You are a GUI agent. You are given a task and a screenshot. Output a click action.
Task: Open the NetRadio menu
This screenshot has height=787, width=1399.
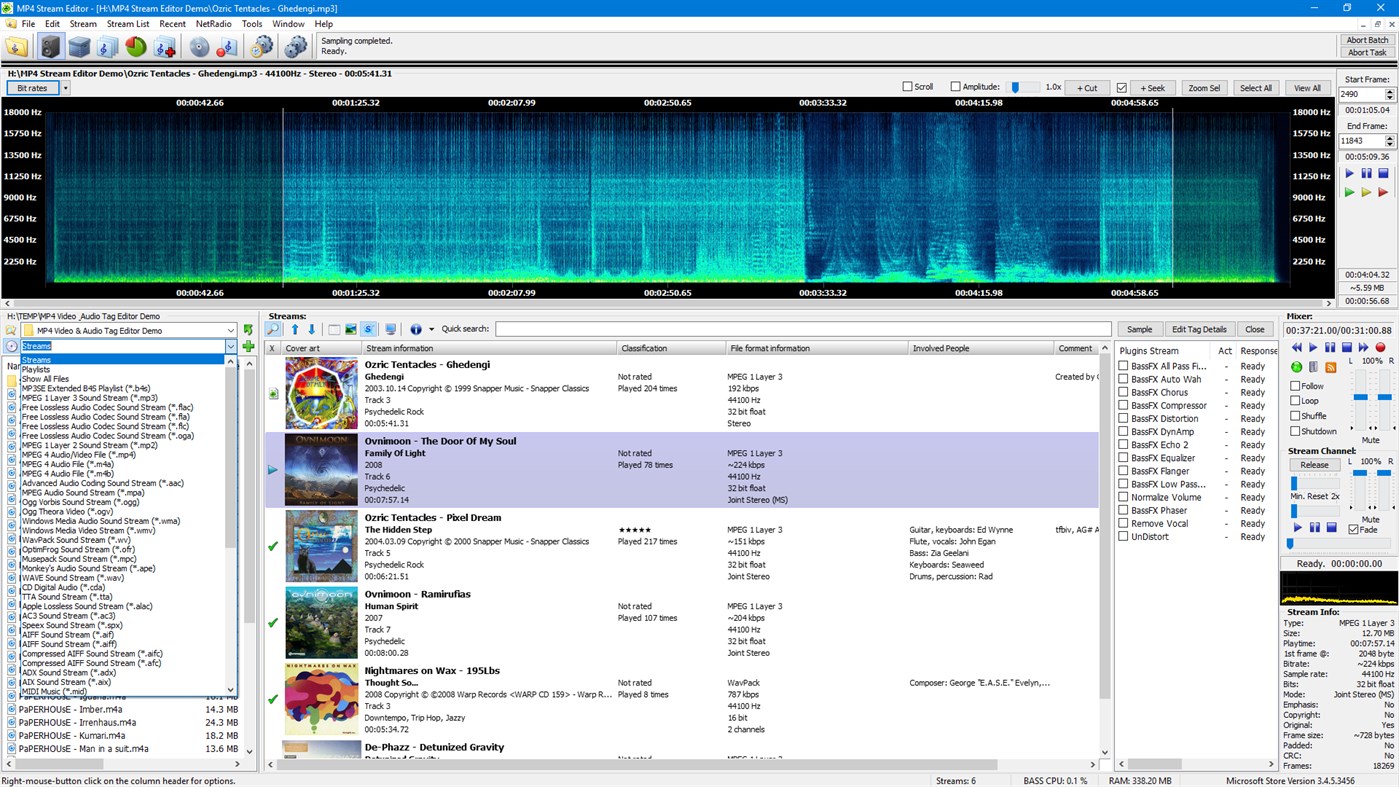[x=212, y=23]
